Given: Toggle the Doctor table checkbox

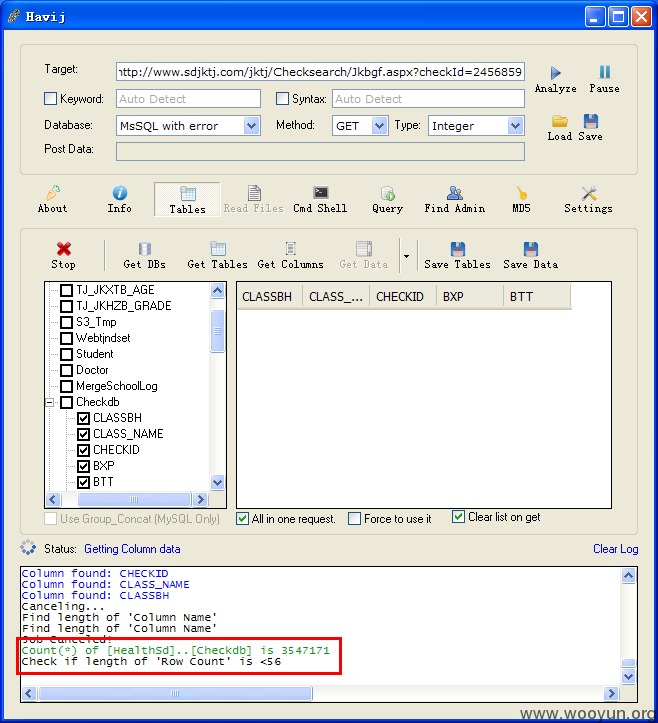Looking at the screenshot, I should pos(67,370).
